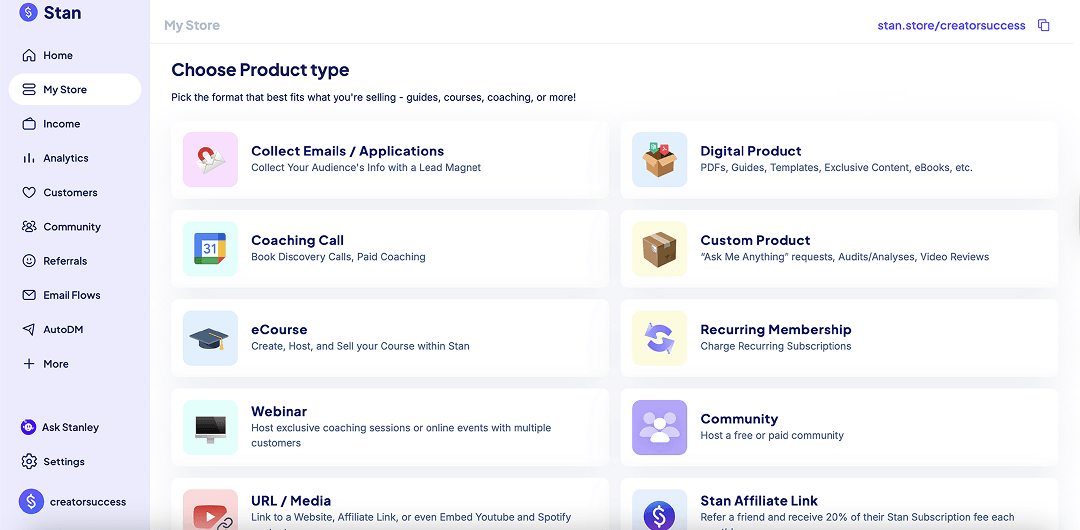Click the creatorsuccess account name

coord(88,502)
